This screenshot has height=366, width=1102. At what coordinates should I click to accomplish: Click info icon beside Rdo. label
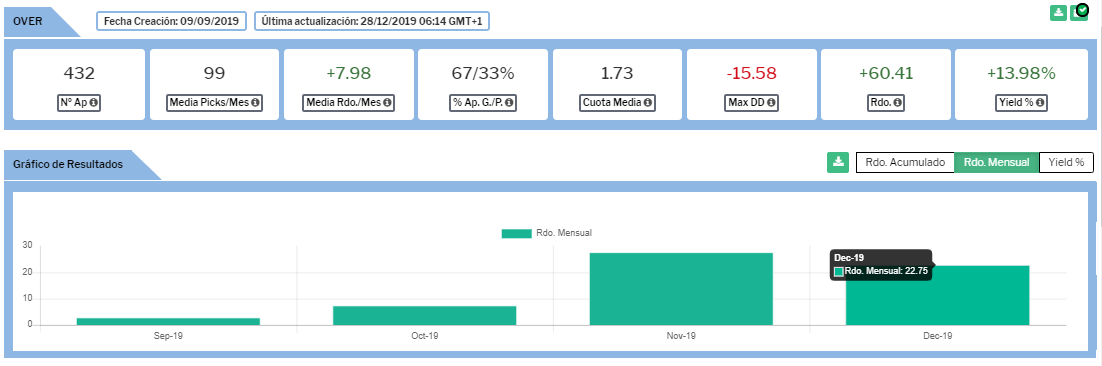(x=896, y=103)
